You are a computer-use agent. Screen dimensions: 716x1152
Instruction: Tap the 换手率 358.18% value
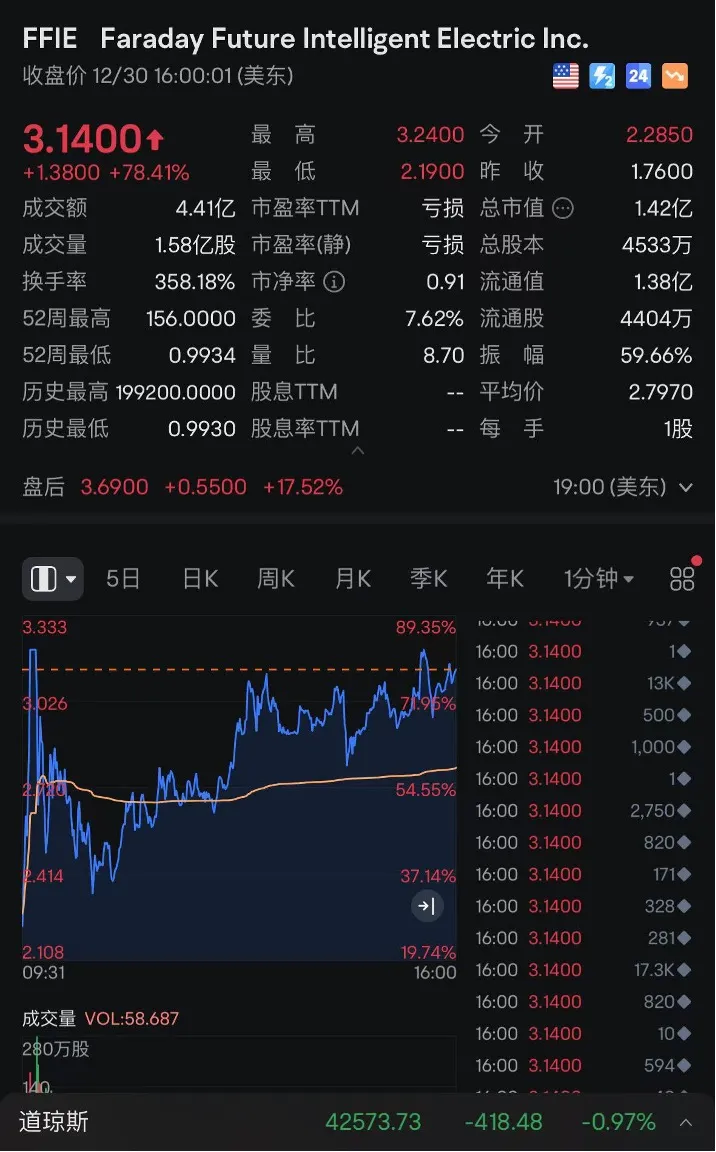[x=195, y=282]
